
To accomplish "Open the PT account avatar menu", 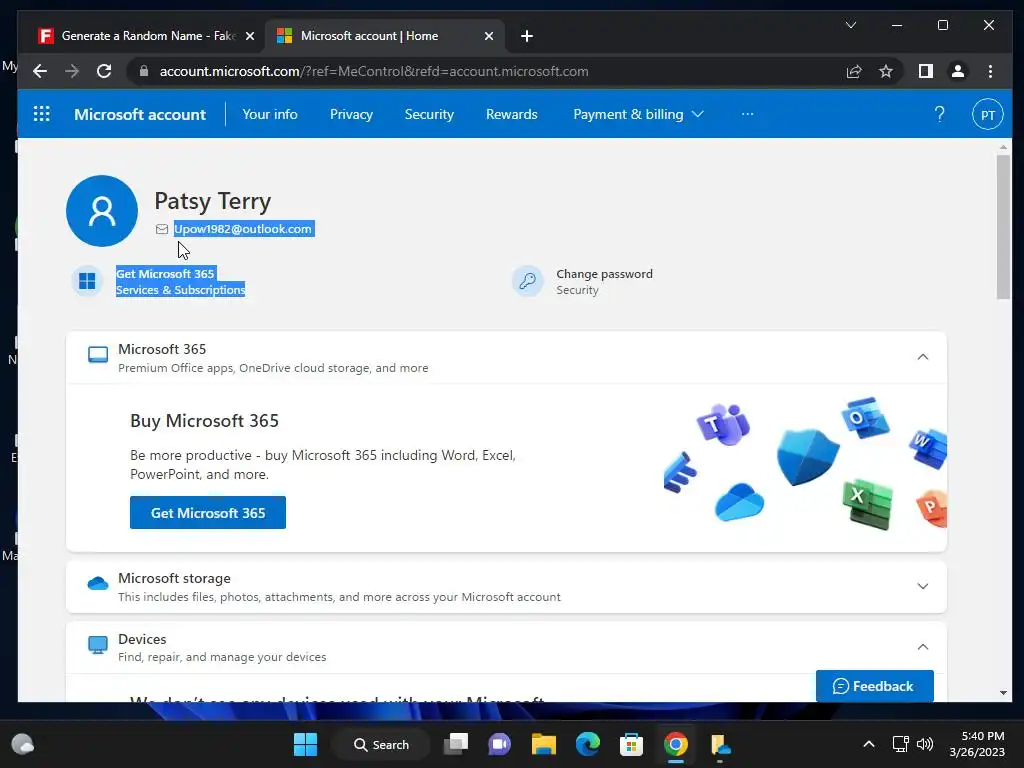I will tap(987, 114).
